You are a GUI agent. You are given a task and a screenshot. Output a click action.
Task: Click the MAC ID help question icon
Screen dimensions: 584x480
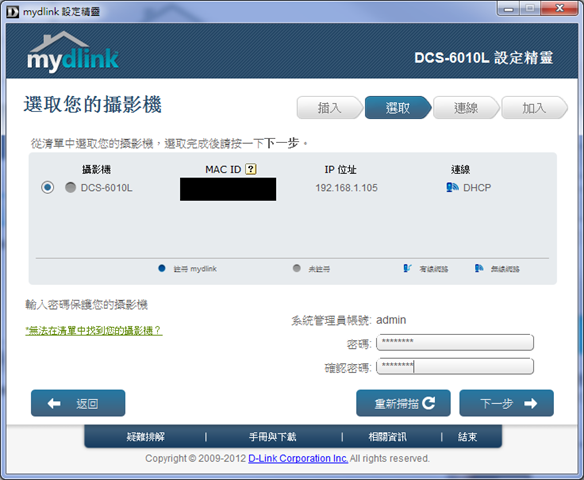pos(251,169)
